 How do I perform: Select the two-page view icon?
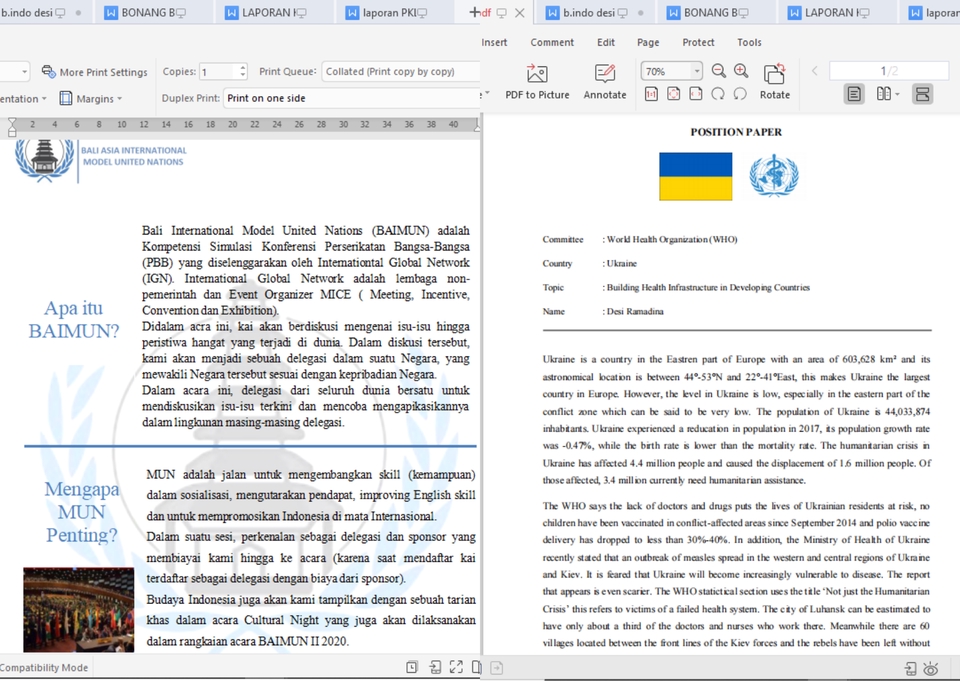[883, 94]
